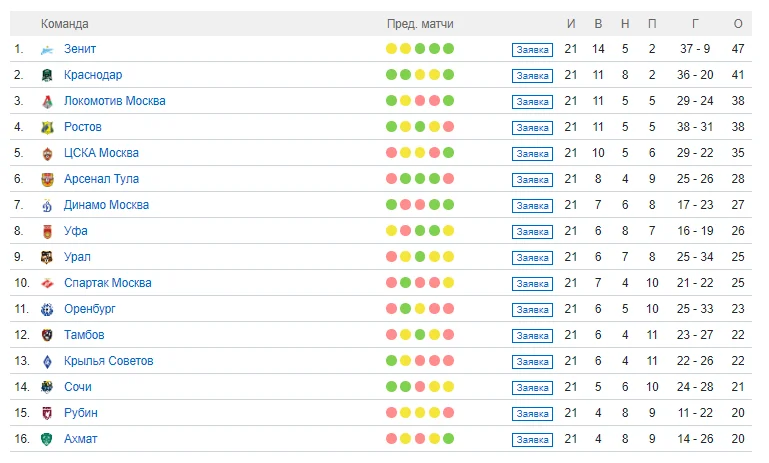Click the Команда column header
The width and height of the screenshot is (769, 463).
[65, 24]
